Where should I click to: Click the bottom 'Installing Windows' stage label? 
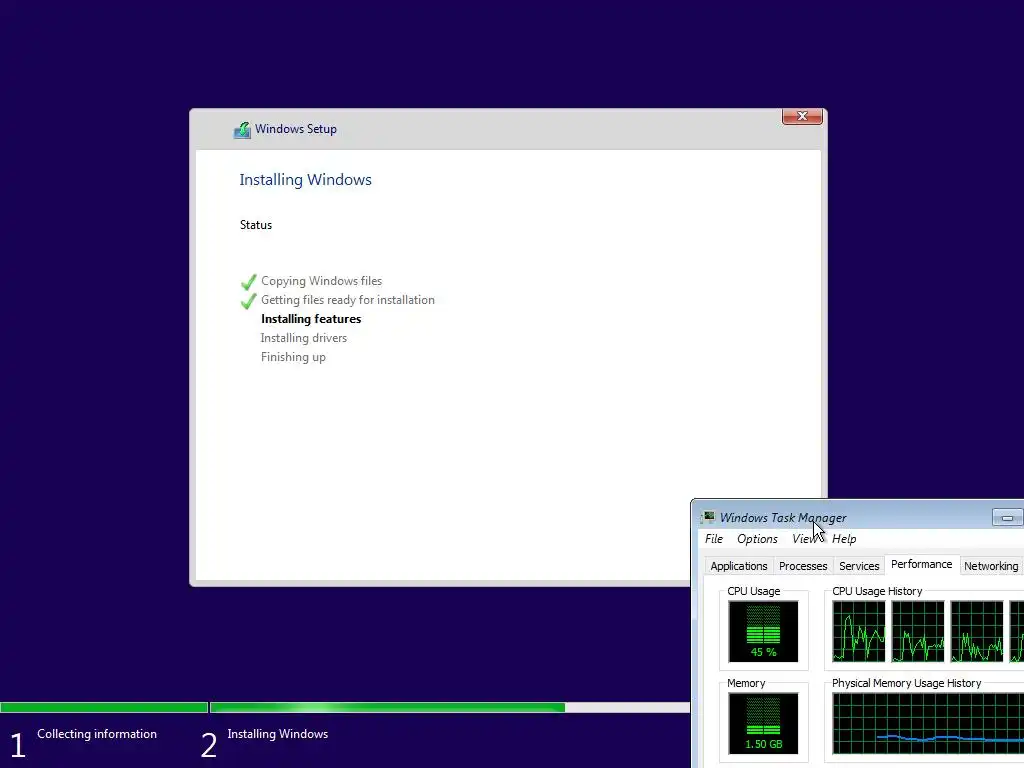pos(278,734)
